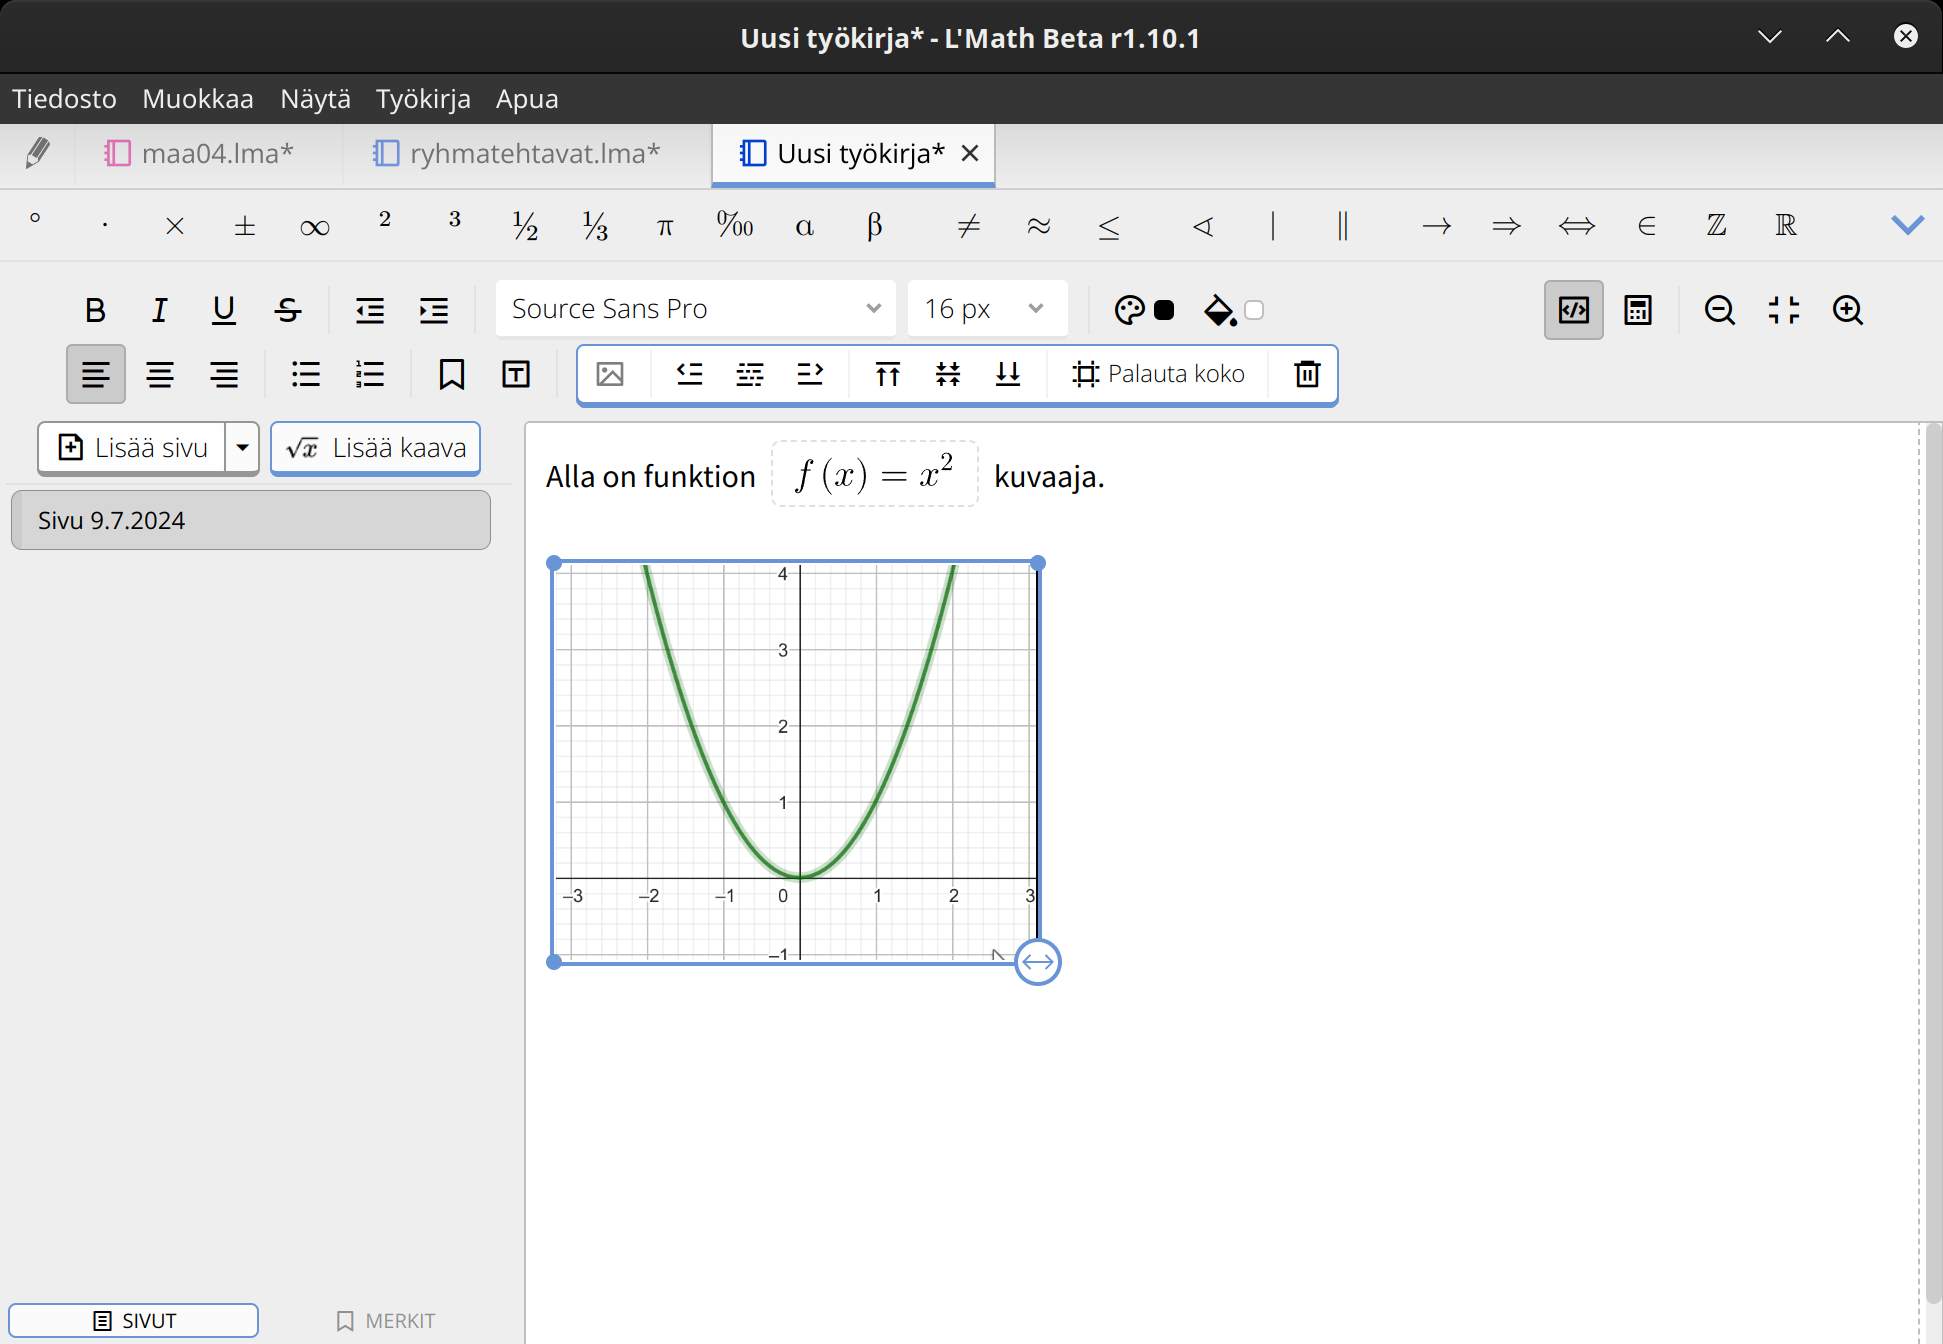The width and height of the screenshot is (1943, 1344).
Task: Delete the selected image with trash icon
Action: click(1307, 374)
